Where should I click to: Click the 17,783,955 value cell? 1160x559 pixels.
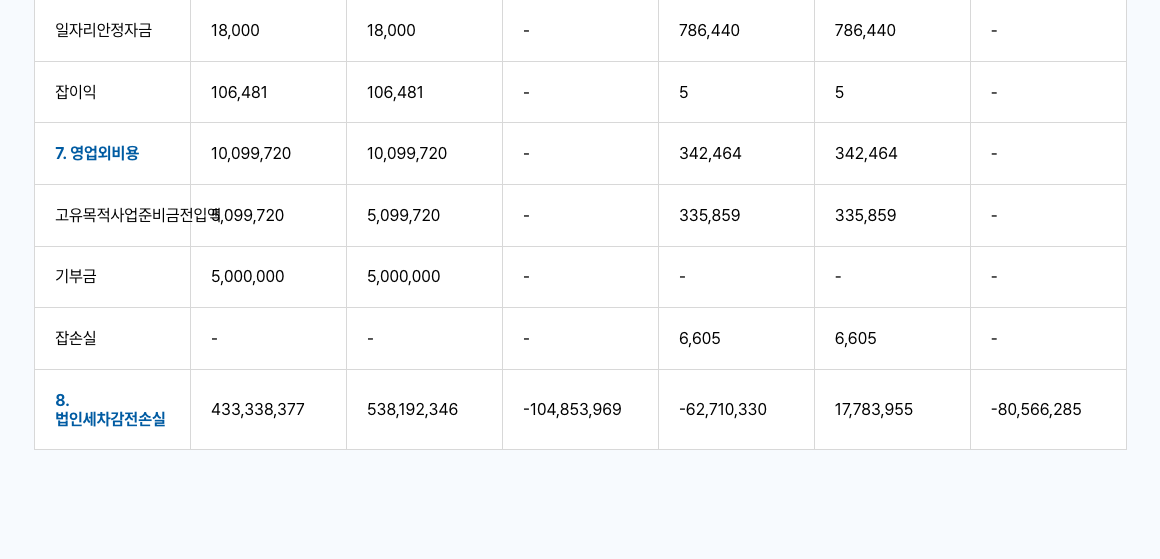point(874,410)
